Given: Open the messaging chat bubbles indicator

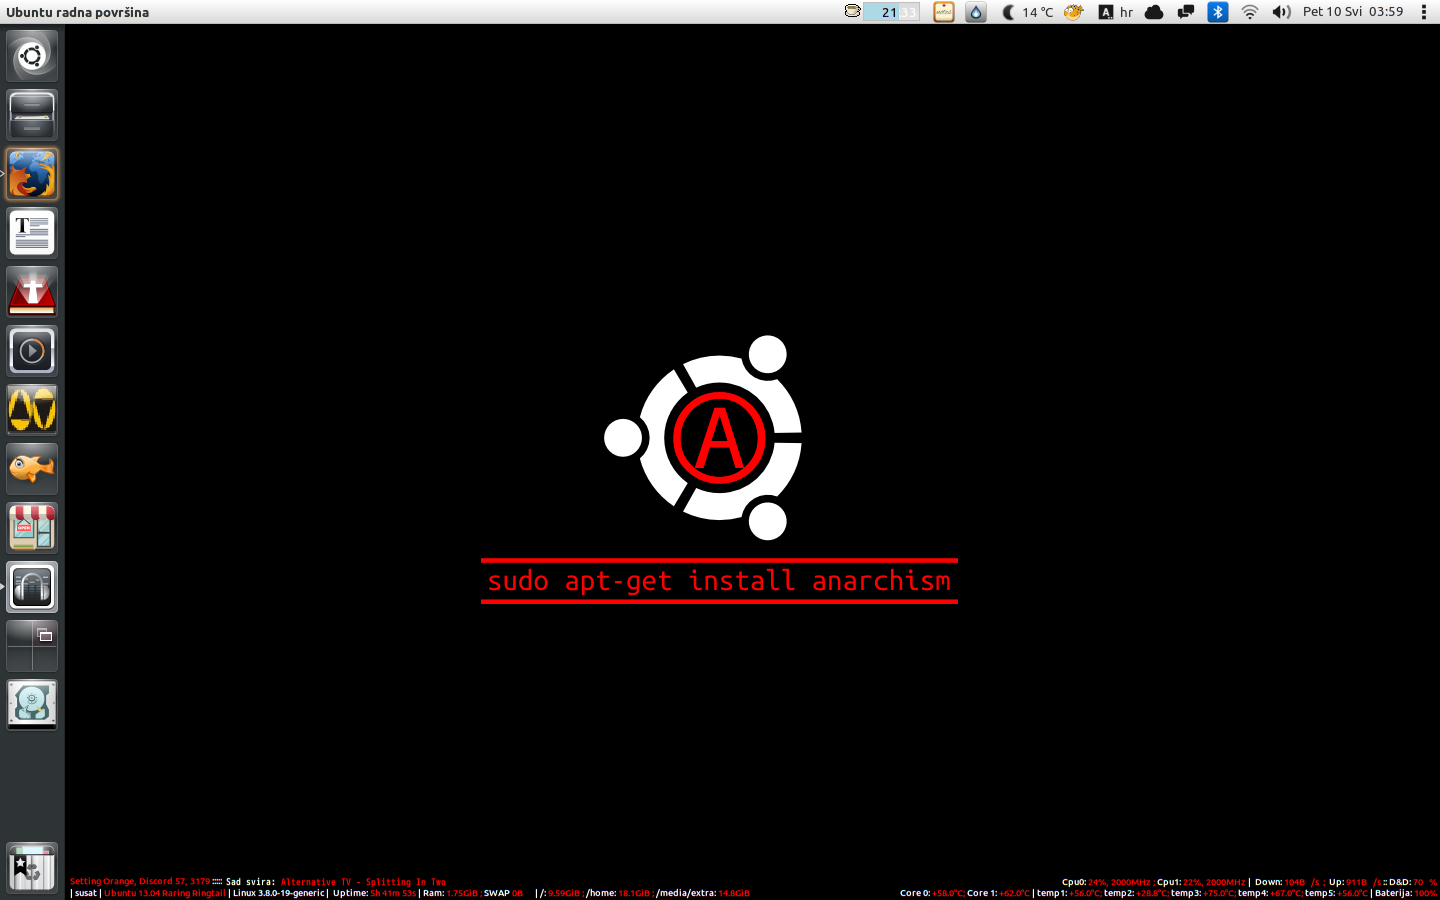Looking at the screenshot, I should click(x=1186, y=12).
